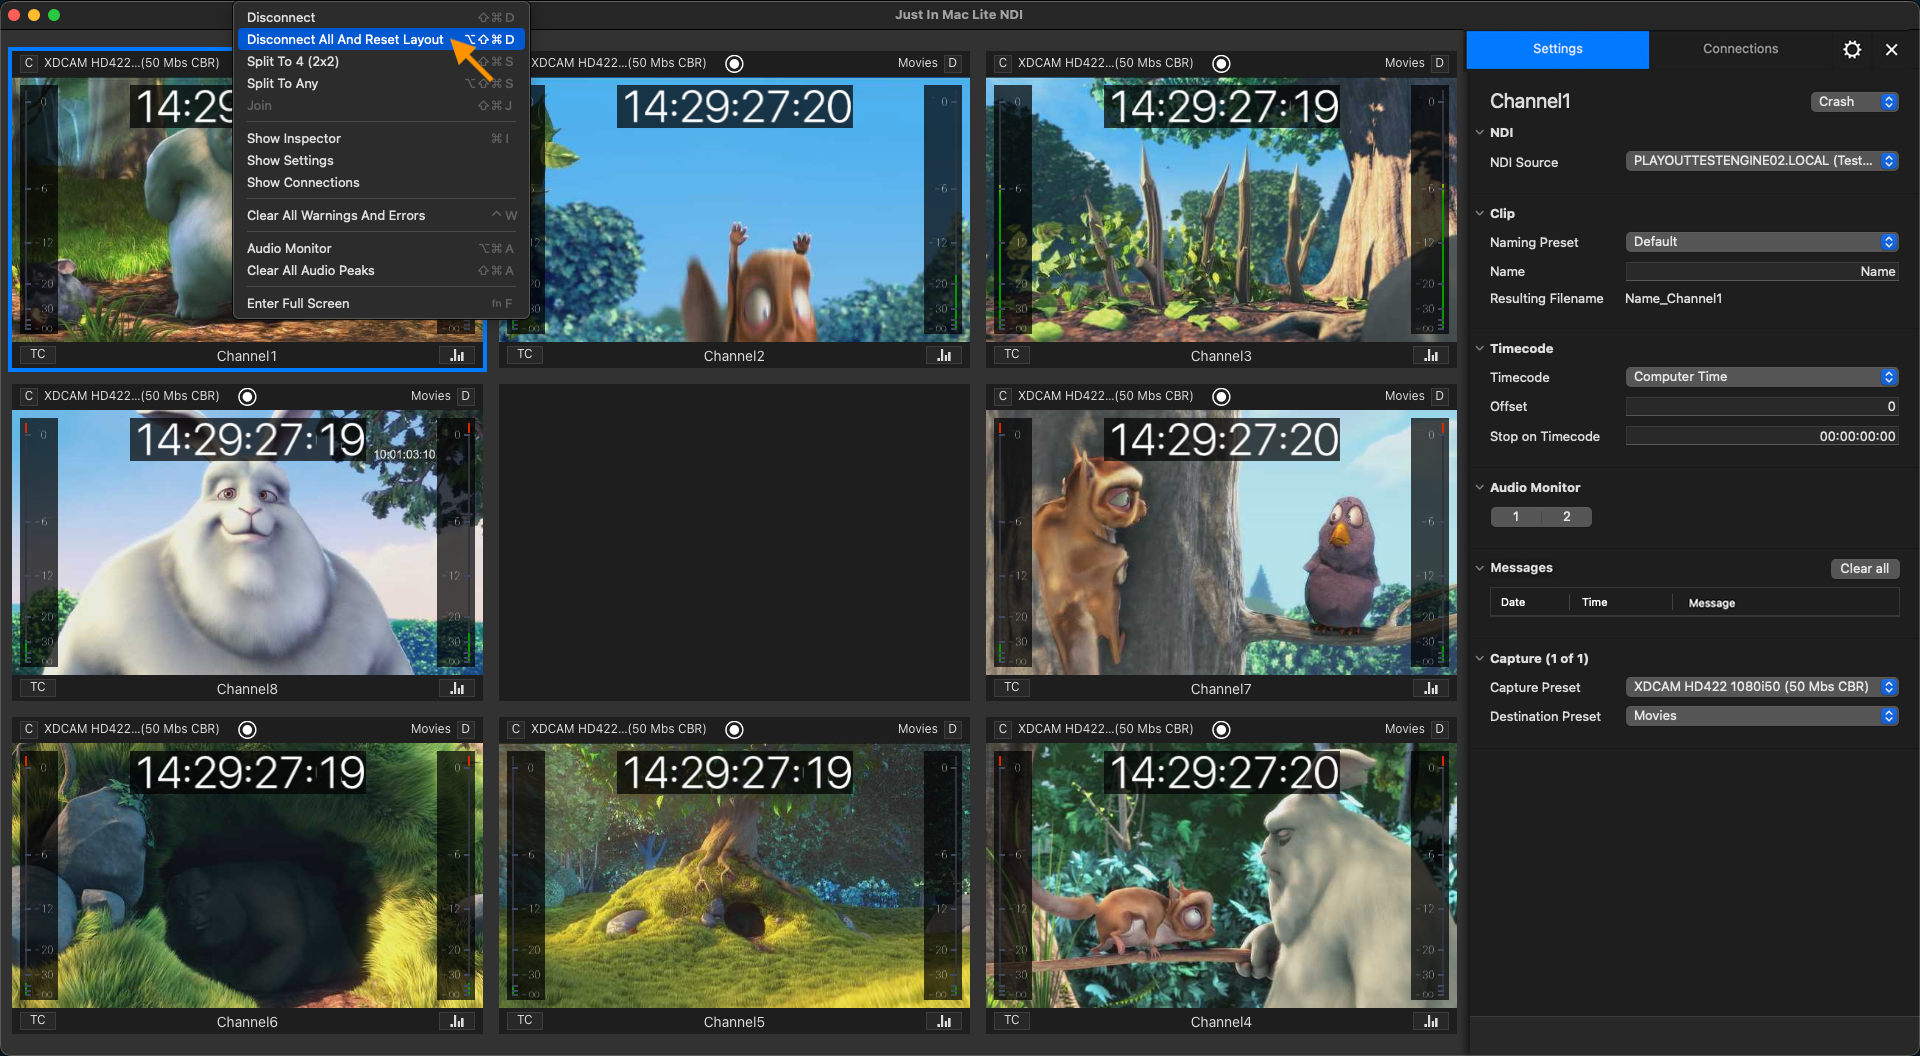
Task: Click the D icon on Channel3 header
Action: 1439,63
